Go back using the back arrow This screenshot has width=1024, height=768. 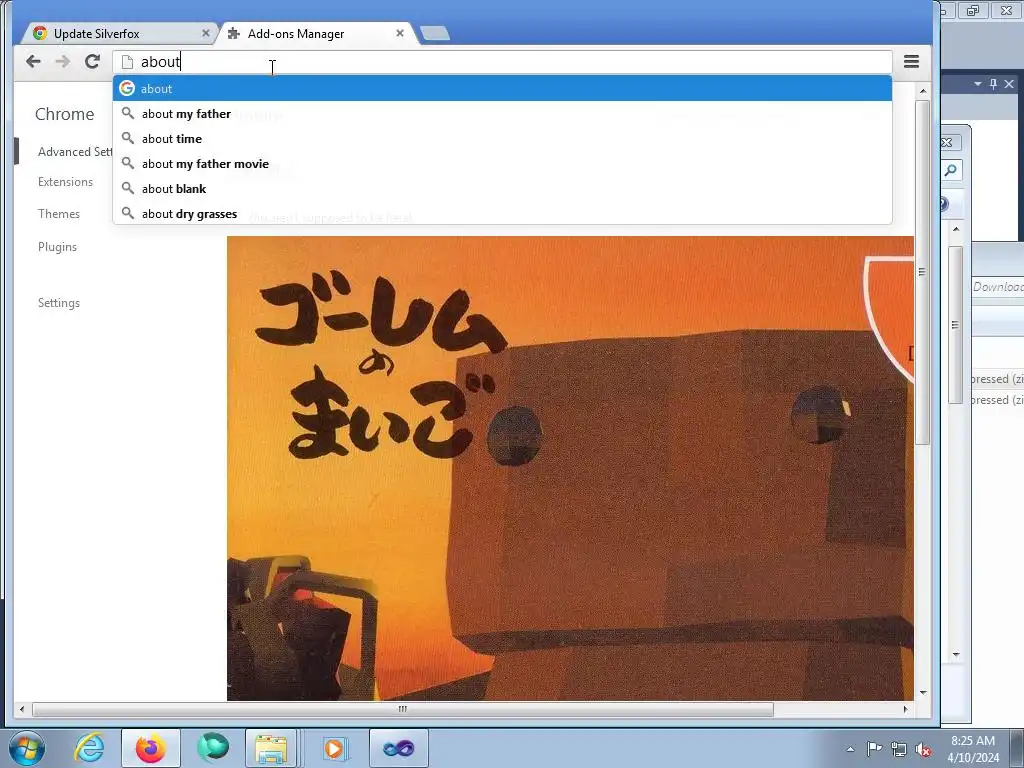click(33, 61)
